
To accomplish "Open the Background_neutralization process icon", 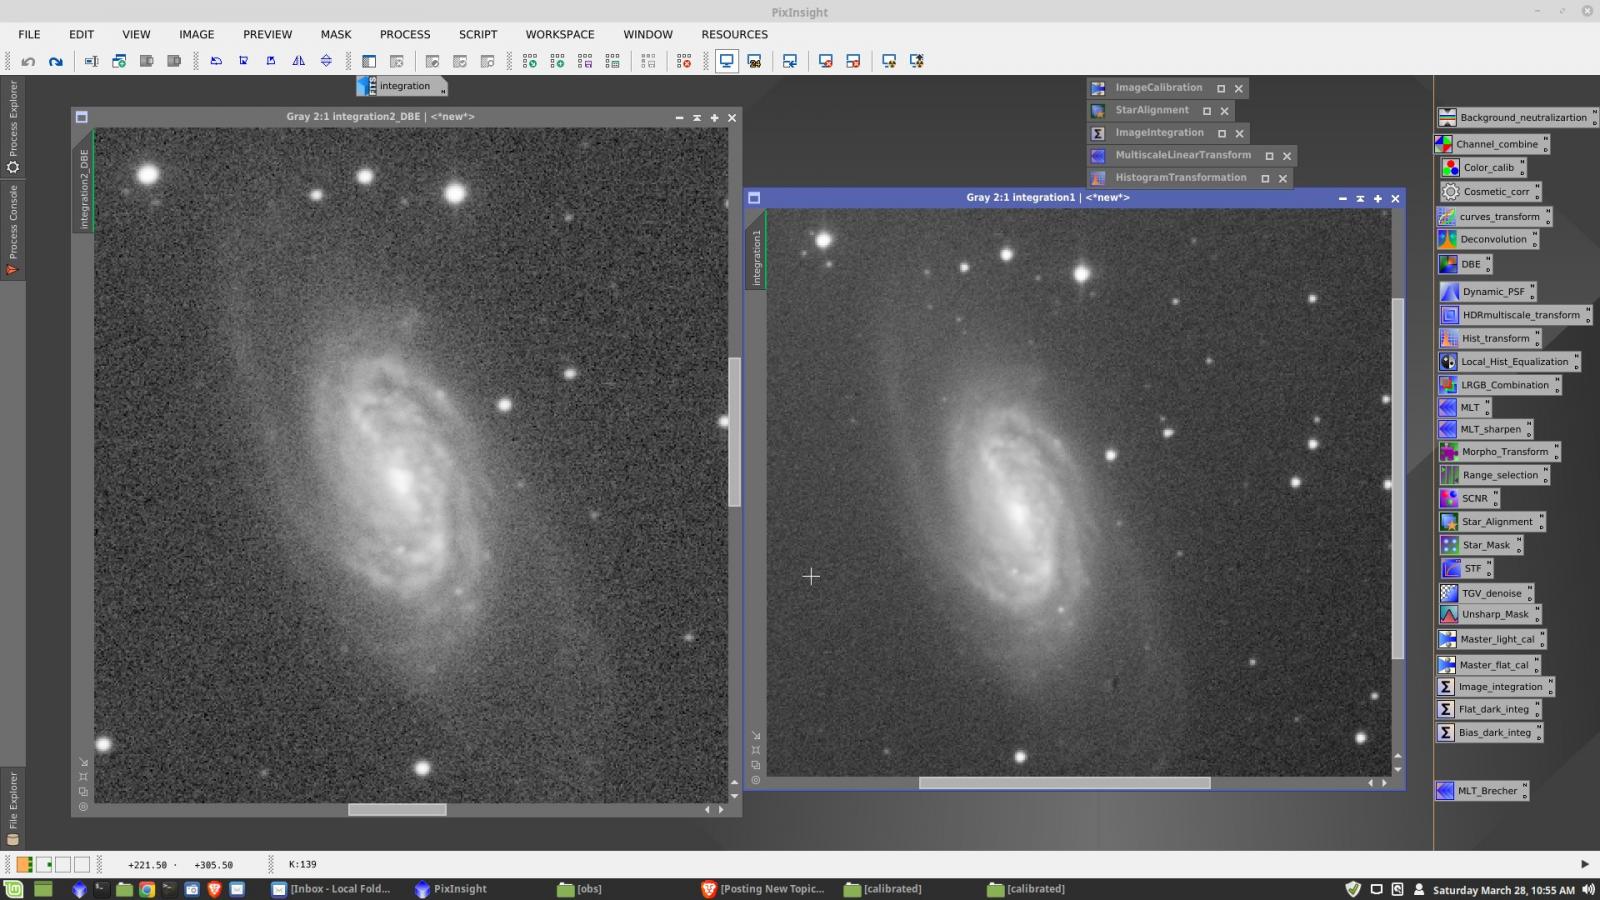I will click(1516, 117).
